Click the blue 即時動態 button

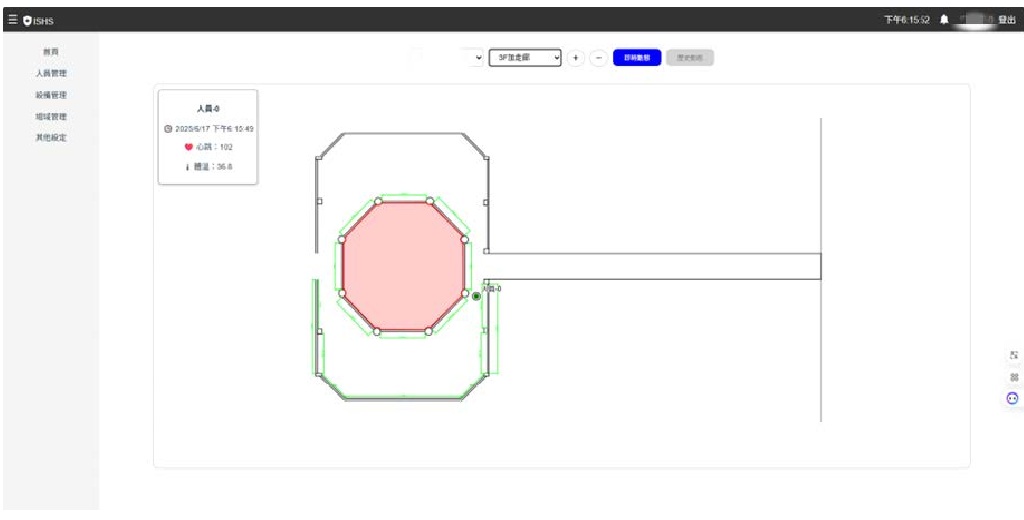(637, 58)
